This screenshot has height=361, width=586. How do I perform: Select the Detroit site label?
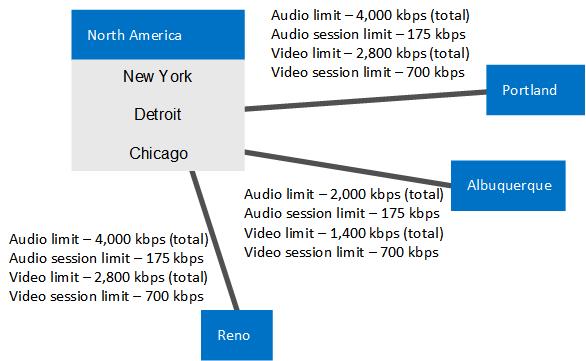point(157,114)
